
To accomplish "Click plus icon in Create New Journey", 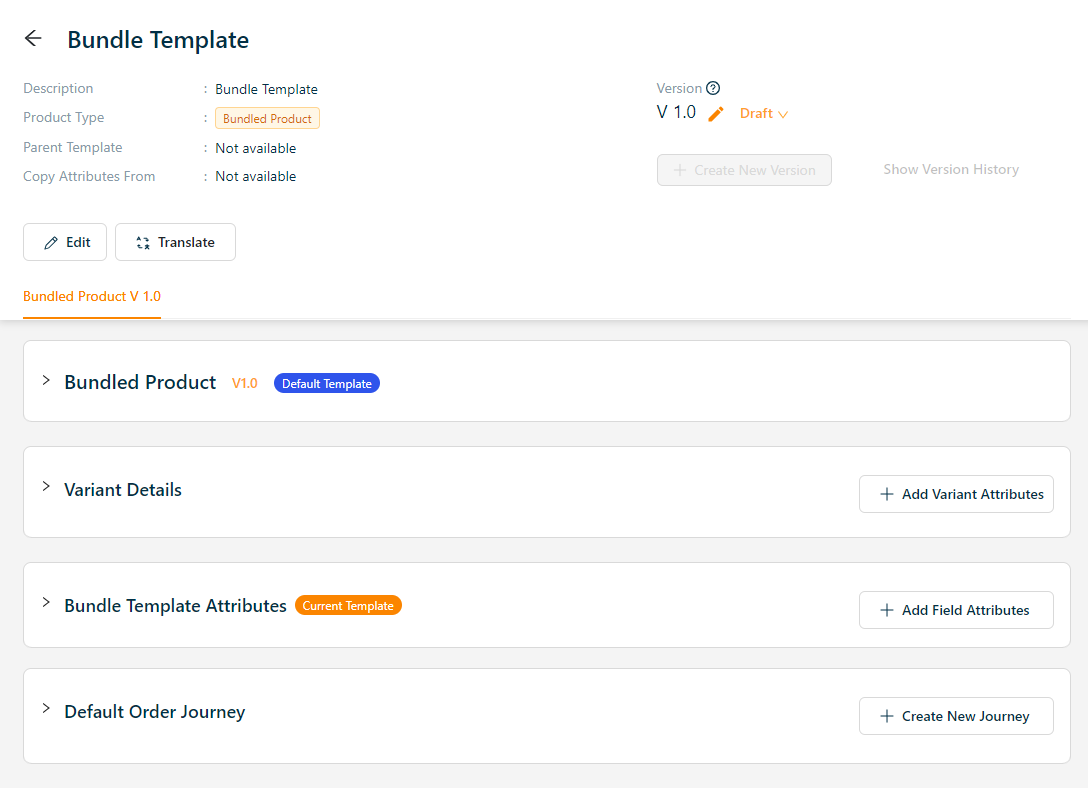I will pos(886,716).
